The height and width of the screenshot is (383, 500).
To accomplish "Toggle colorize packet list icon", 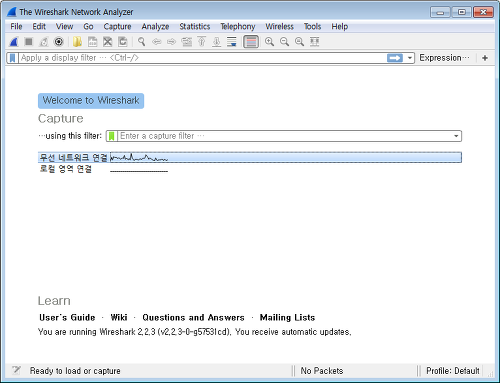I will pyautogui.click(x=251, y=42).
